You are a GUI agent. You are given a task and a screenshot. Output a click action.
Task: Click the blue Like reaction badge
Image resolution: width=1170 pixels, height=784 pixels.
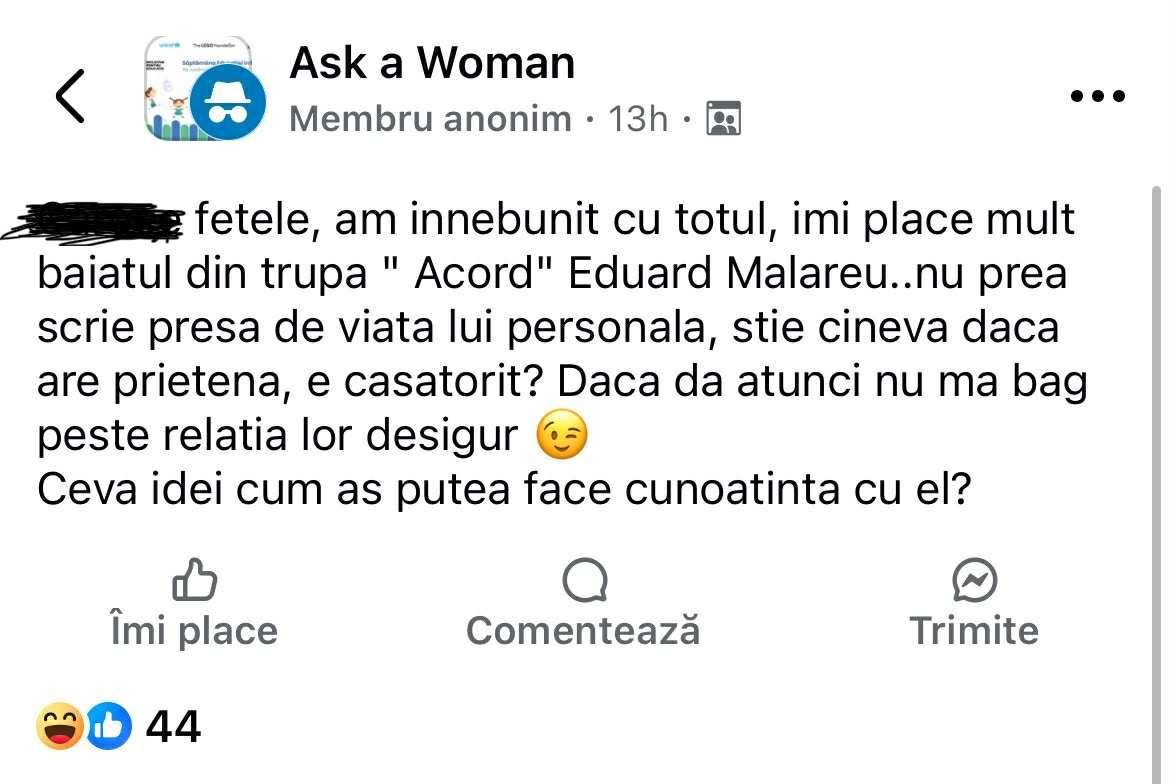coord(108,726)
